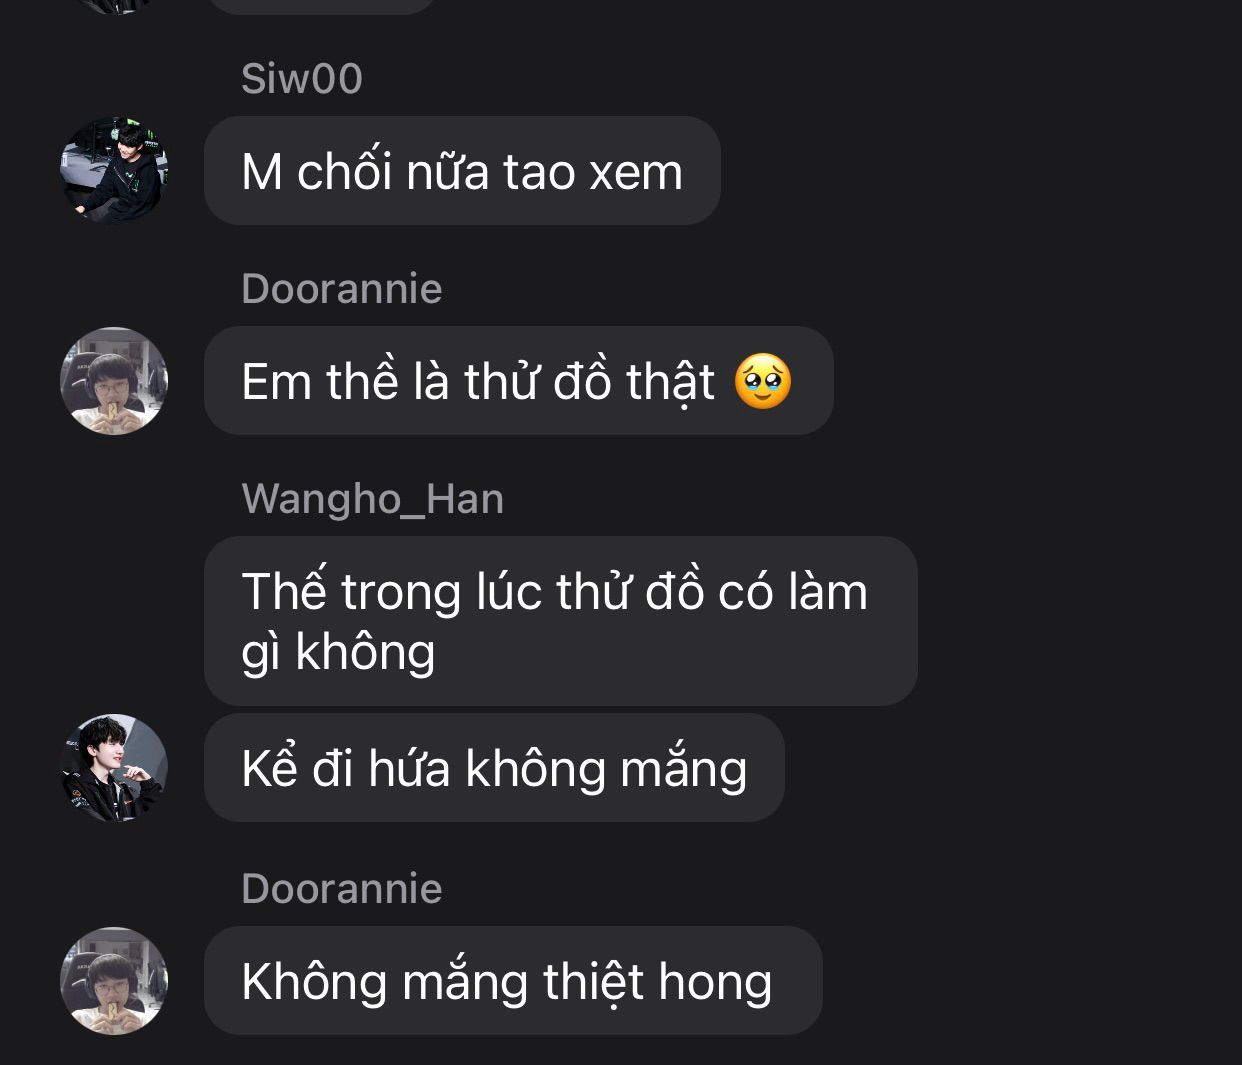
Task: Click 'gì không' on Wangho_Han's second line
Action: coord(339,653)
